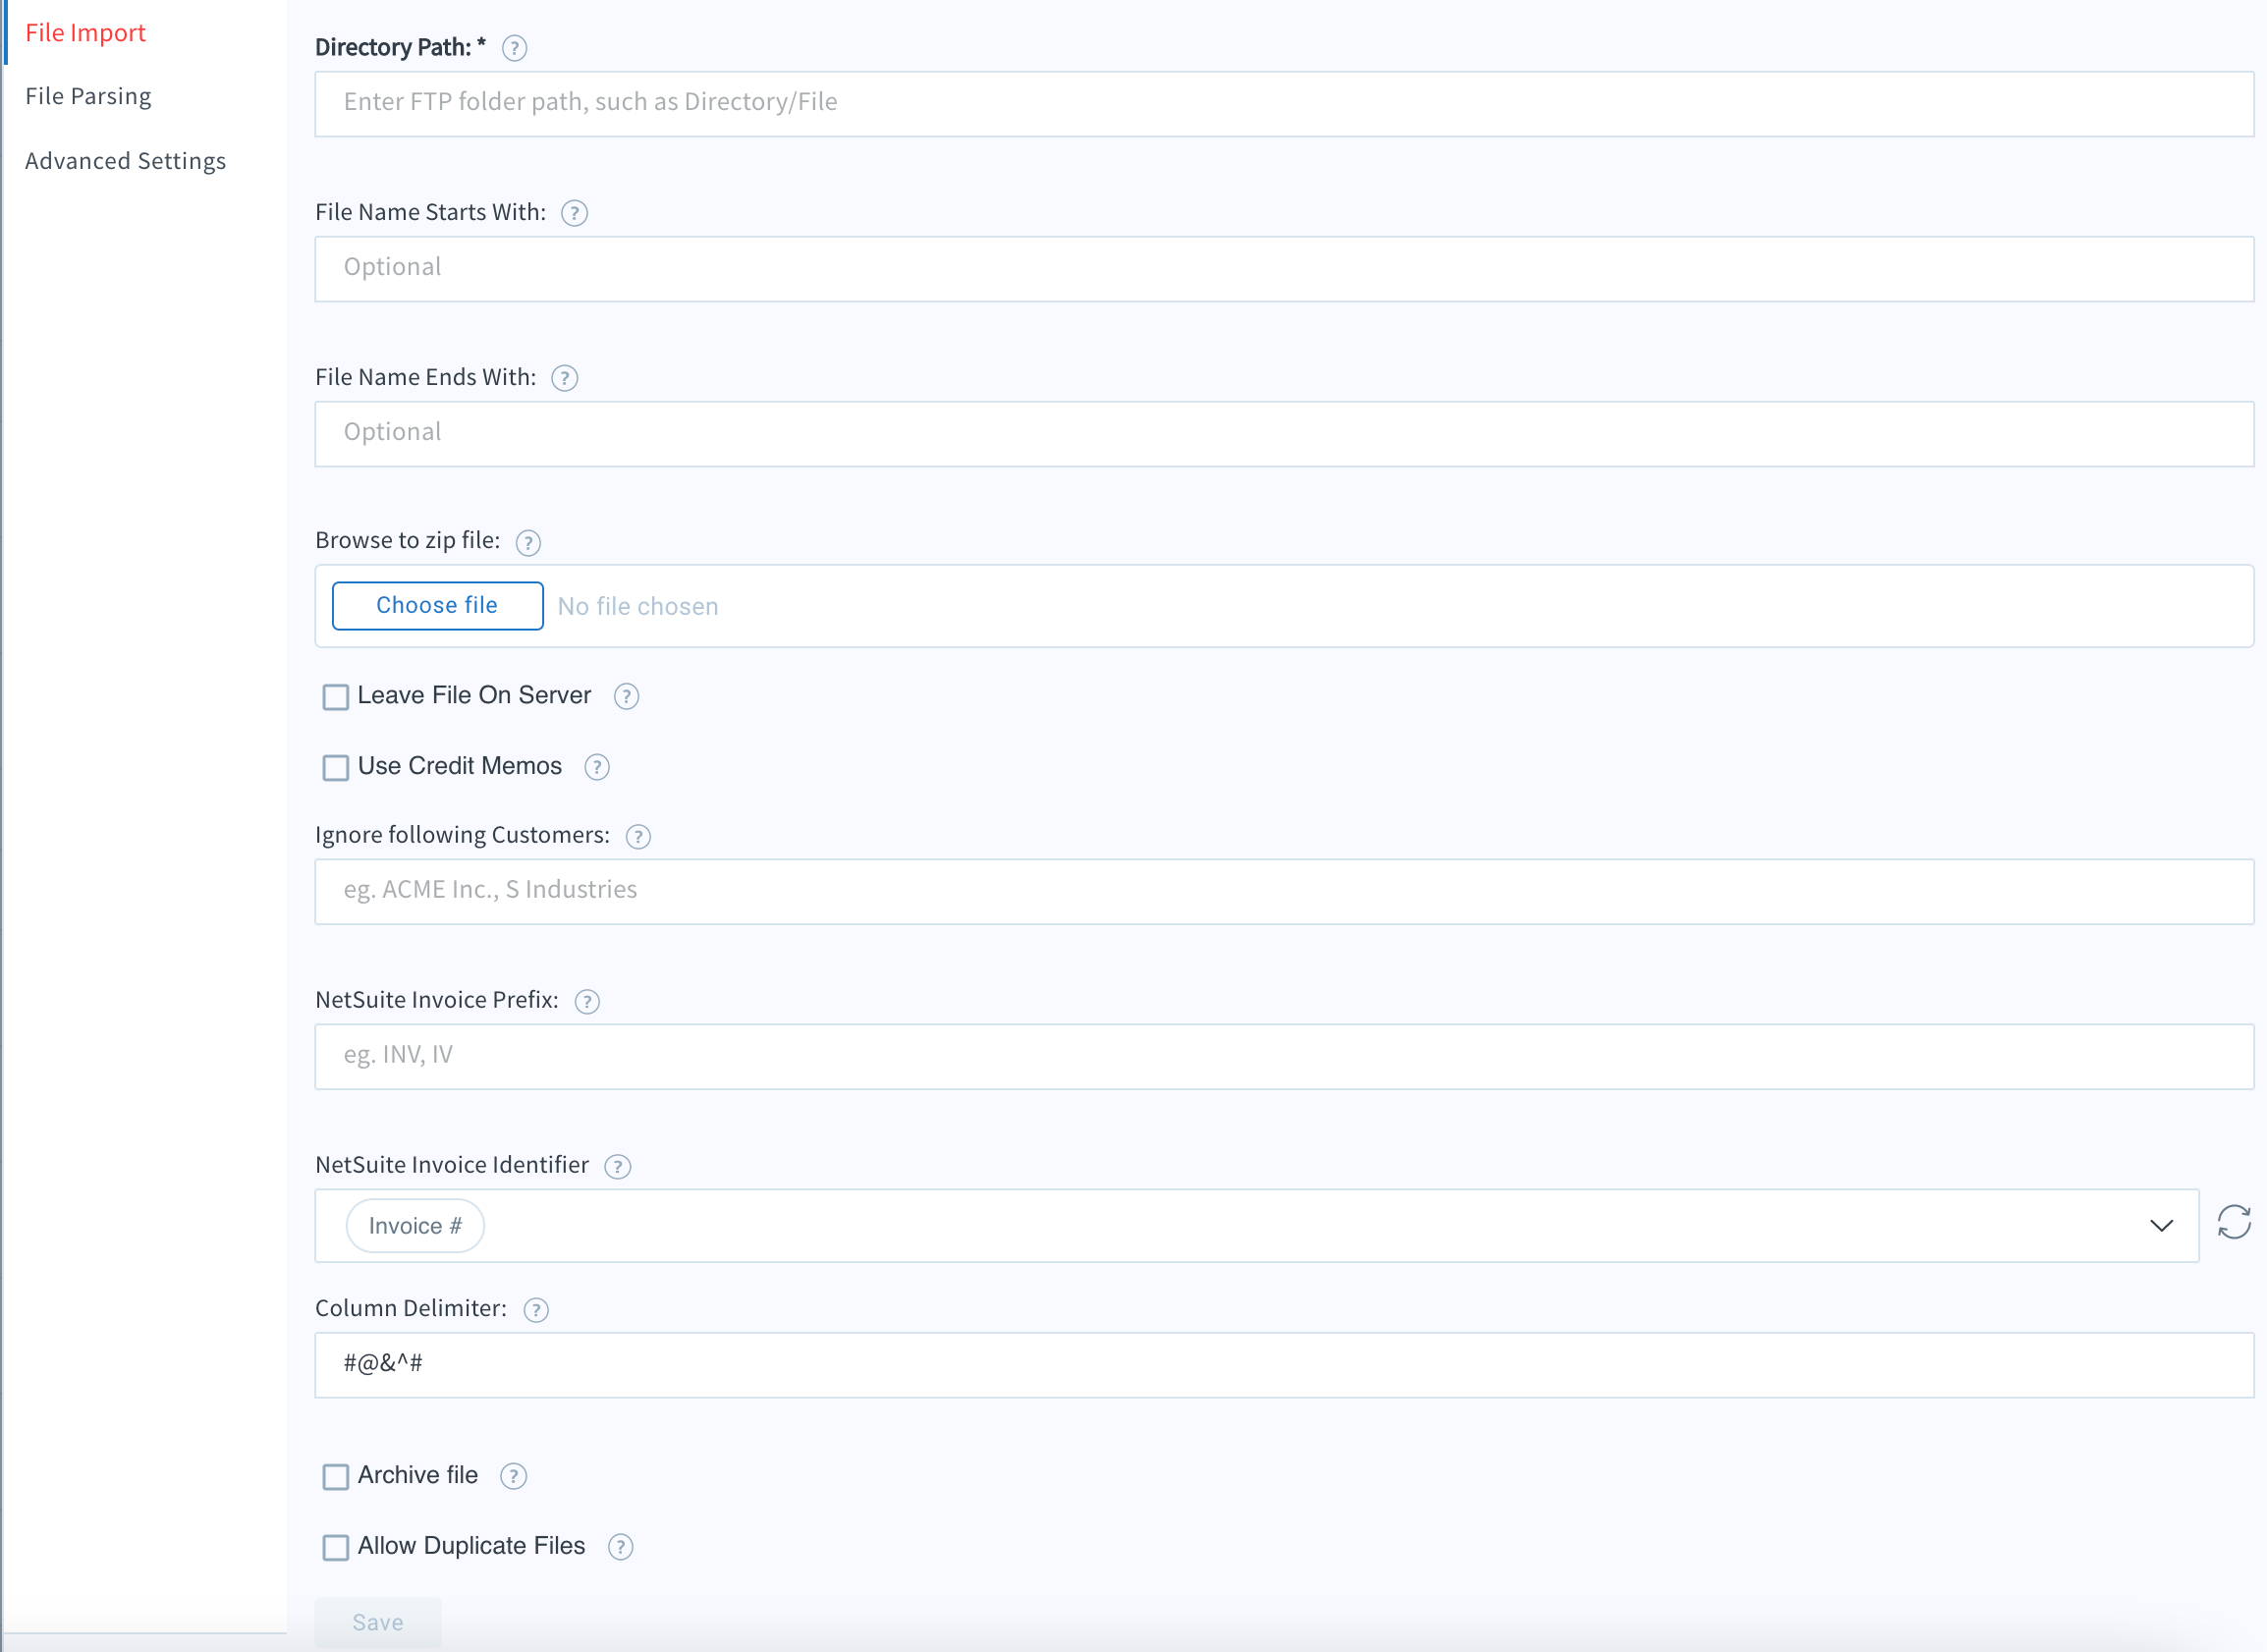Click the No file chosen text
The width and height of the screenshot is (2267, 1652).
638,607
